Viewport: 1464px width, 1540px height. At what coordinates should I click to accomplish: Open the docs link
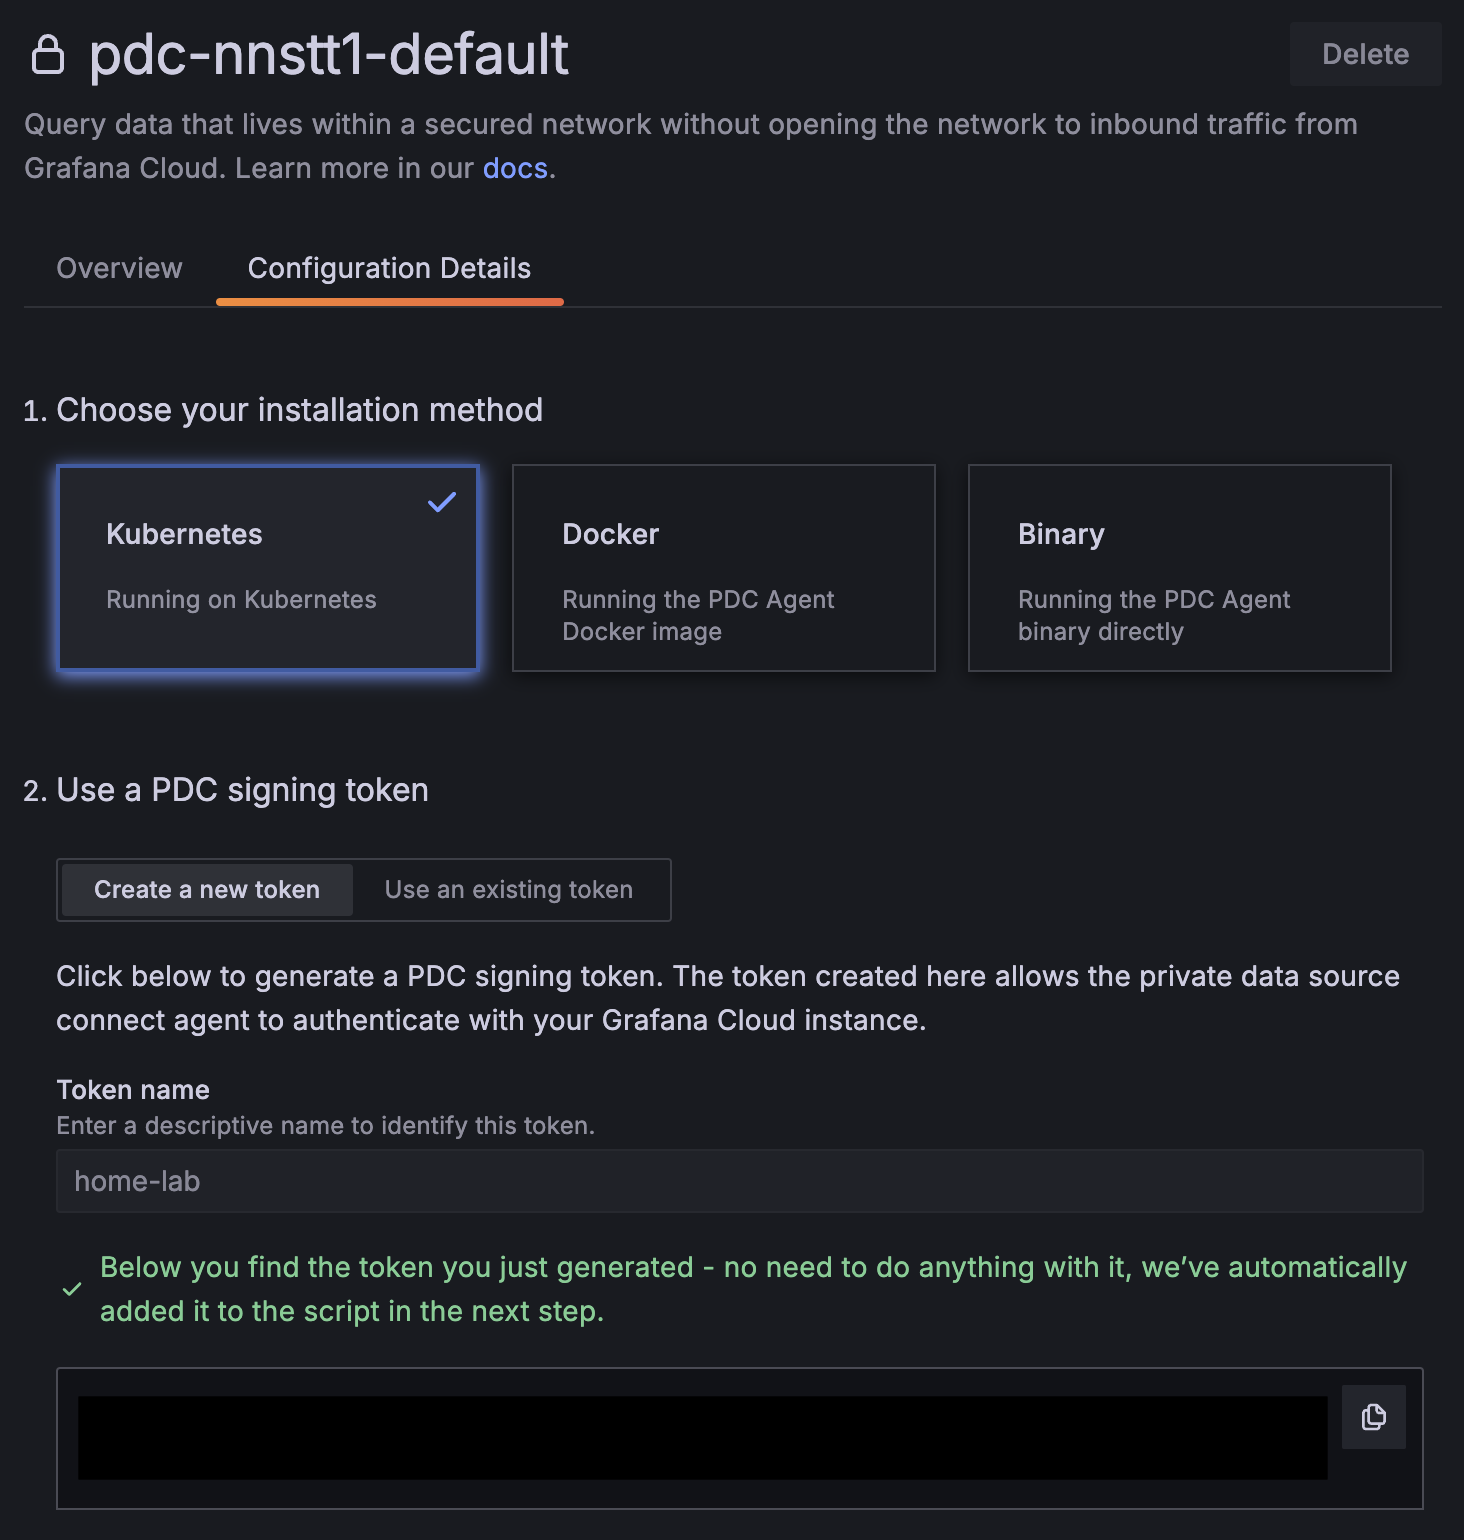515,168
